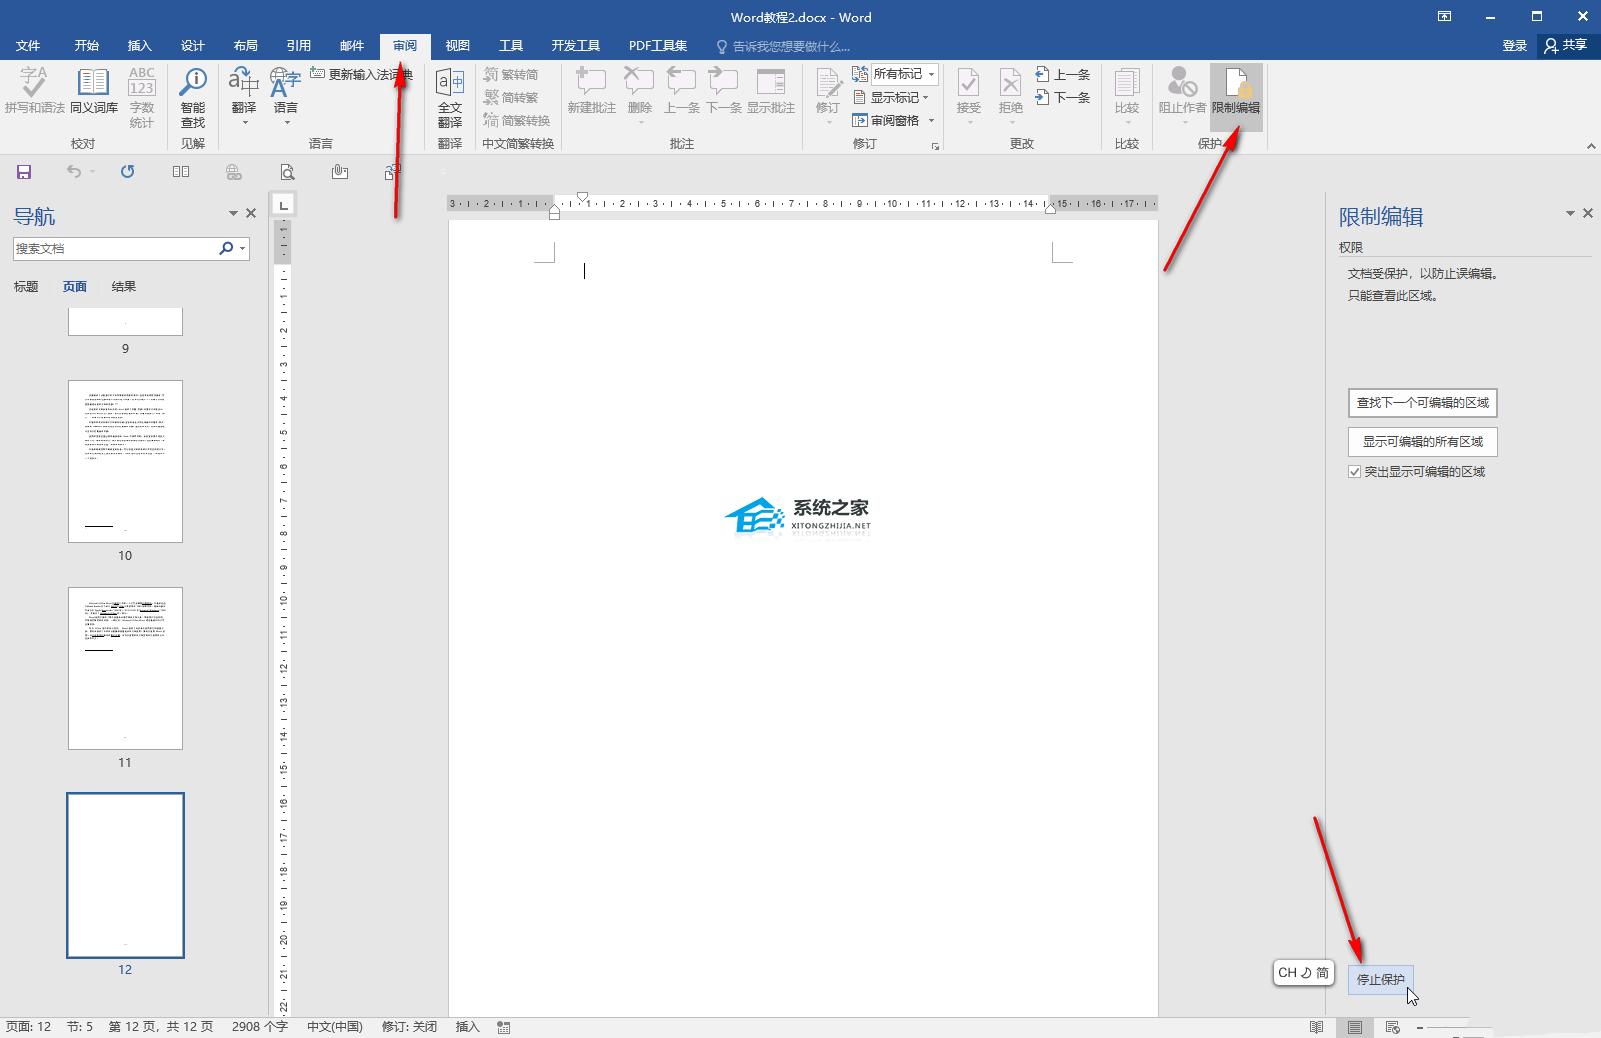This screenshot has height=1038, width=1601.
Task: Click Find next editable region (查找下一个可编辑的区域) button
Action: [1422, 403]
